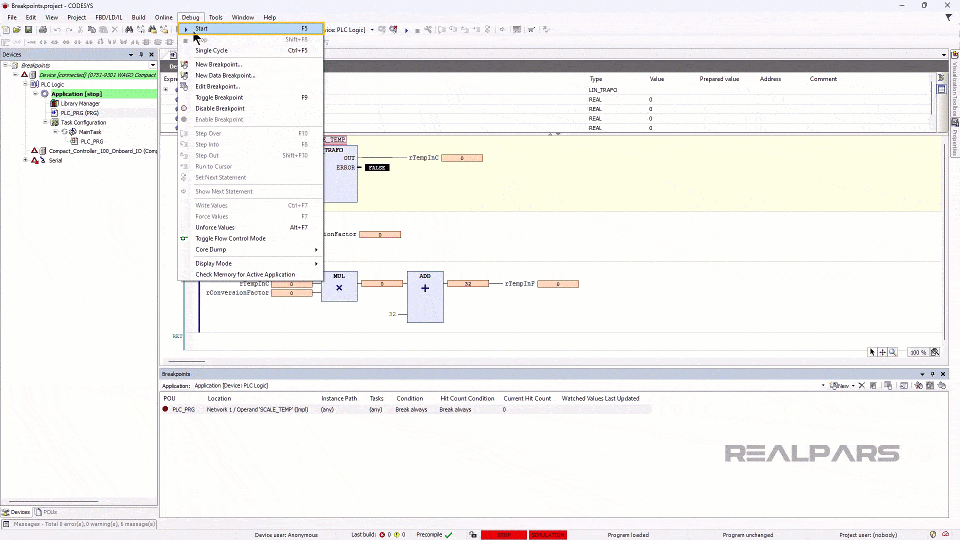Open the Display Mode submenu
Image resolution: width=960 pixels, height=540 pixels.
[x=250, y=264]
